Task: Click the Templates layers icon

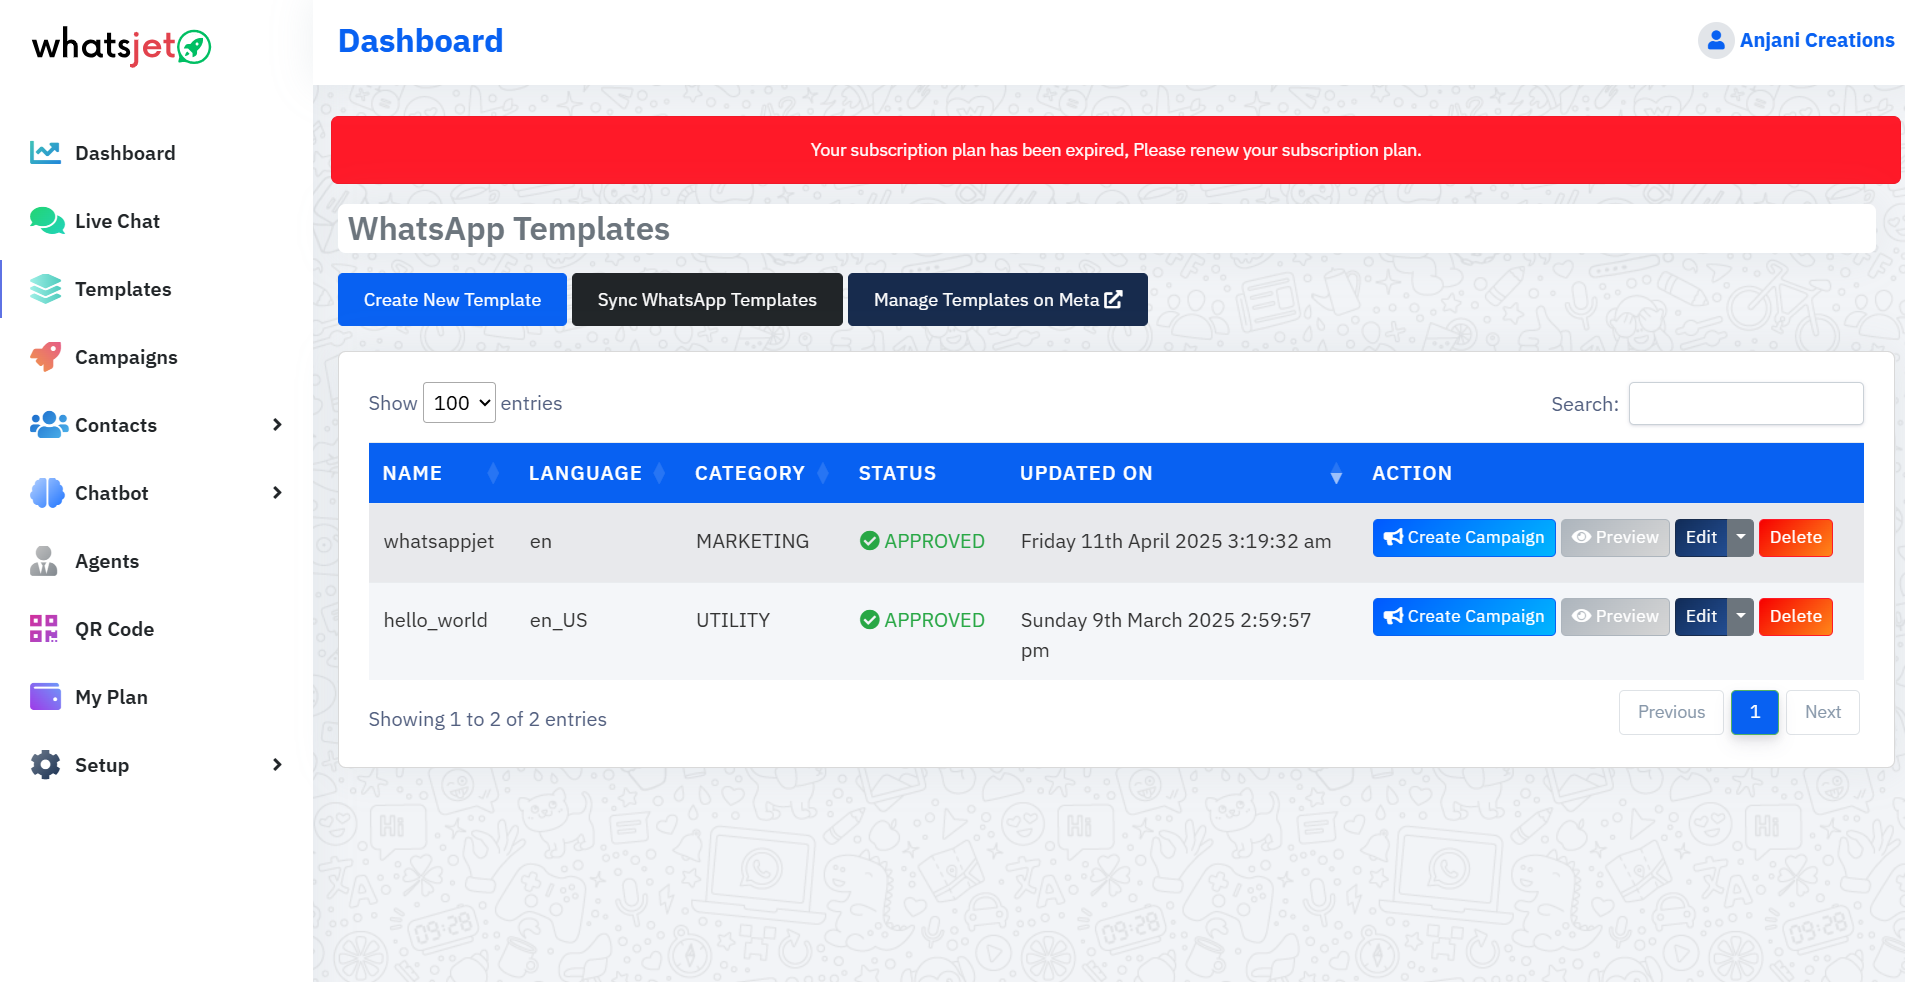Action: [x=46, y=289]
